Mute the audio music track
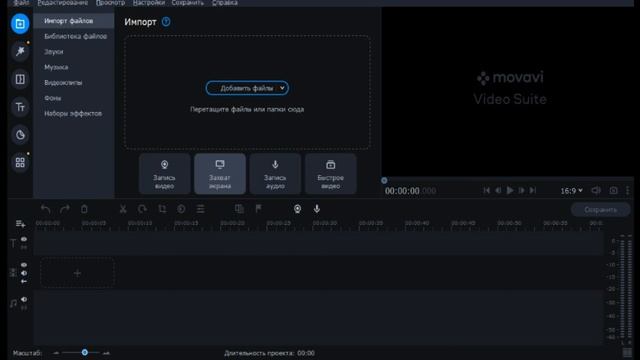 click(x=24, y=299)
